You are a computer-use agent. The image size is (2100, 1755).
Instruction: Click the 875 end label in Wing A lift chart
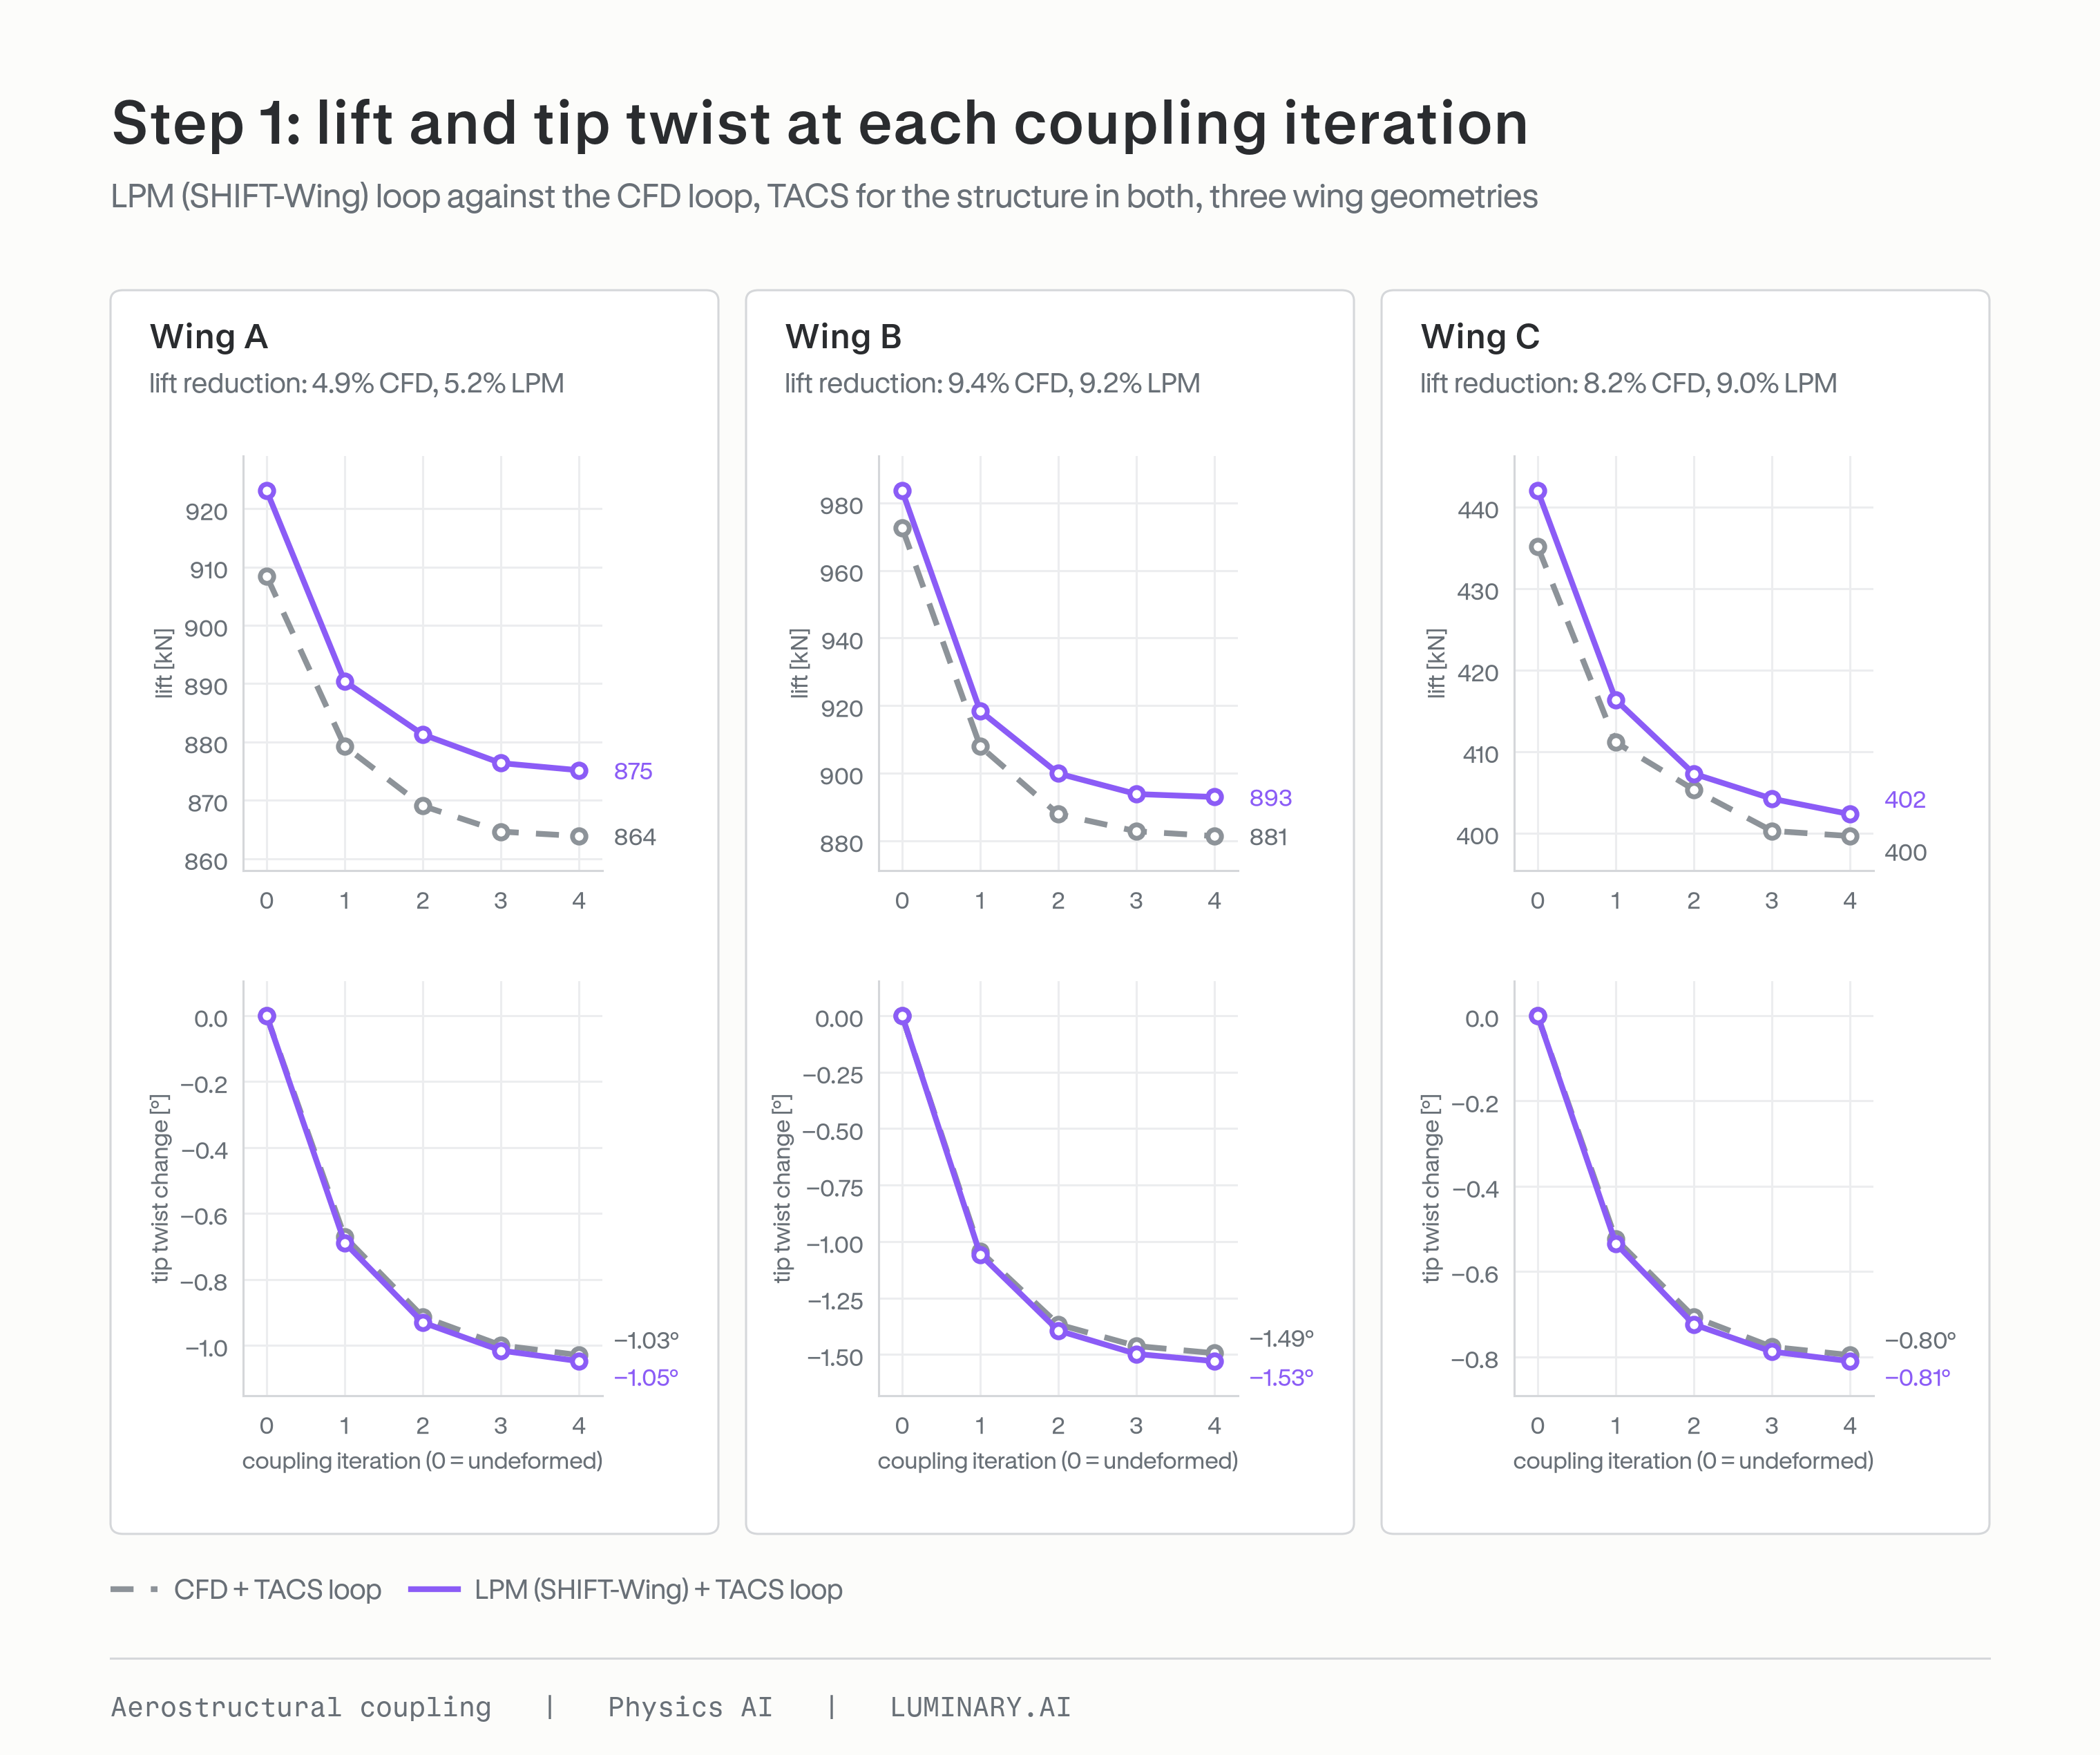tap(633, 771)
